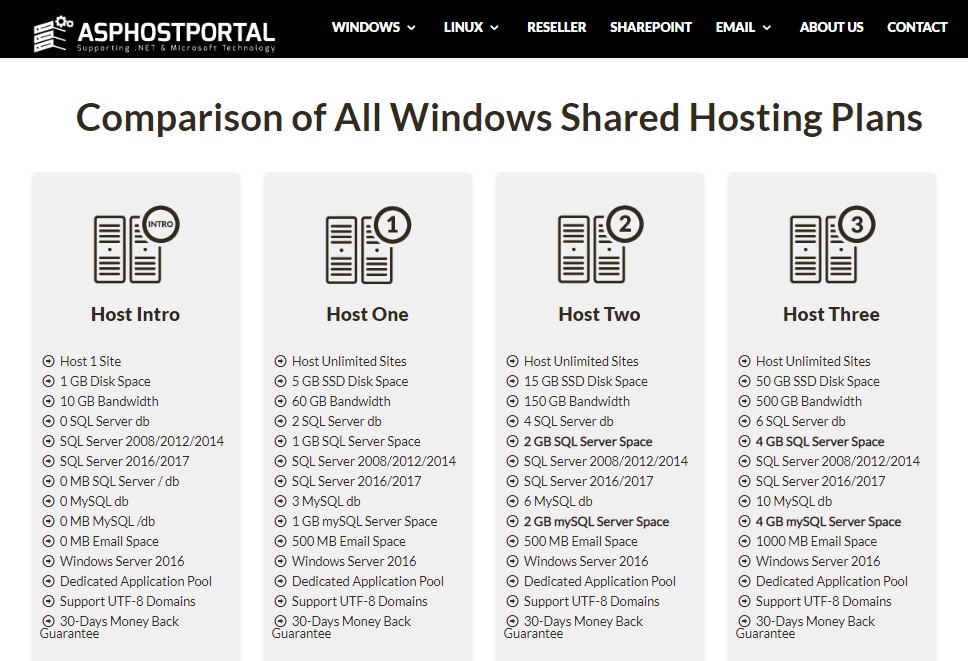The image size is (968, 661).
Task: Click Host One's Host Unlimited Sites text
Action: (349, 361)
